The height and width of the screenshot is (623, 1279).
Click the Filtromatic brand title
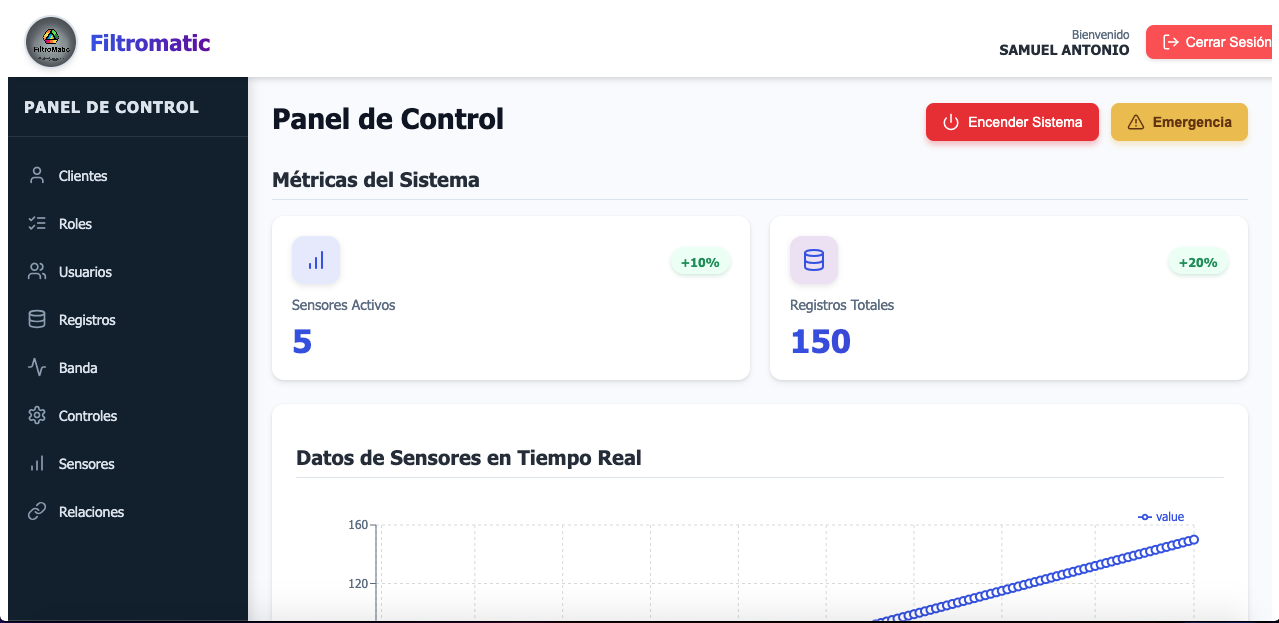click(x=150, y=43)
